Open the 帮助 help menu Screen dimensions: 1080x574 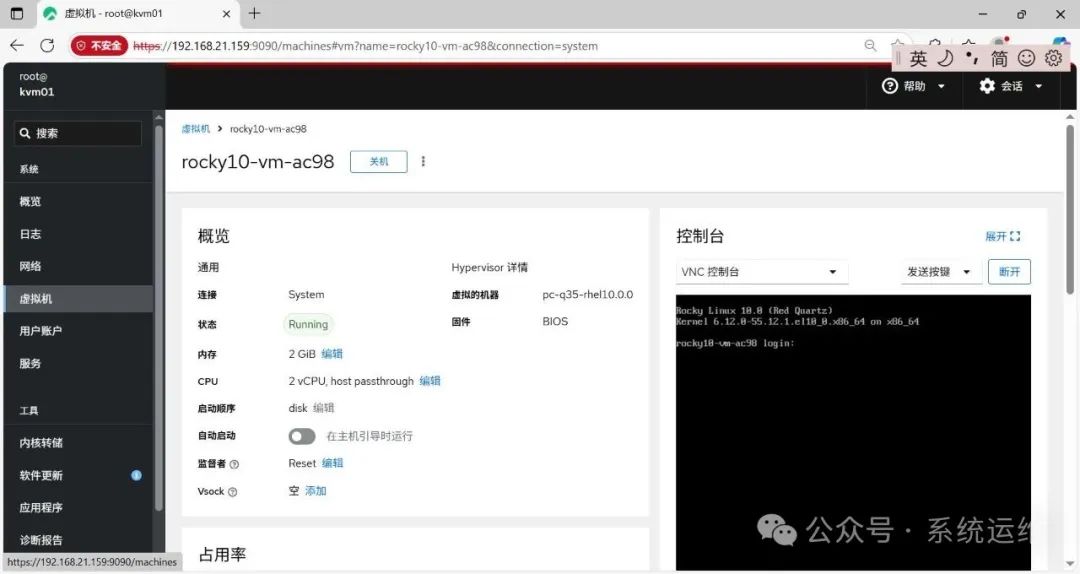913,86
